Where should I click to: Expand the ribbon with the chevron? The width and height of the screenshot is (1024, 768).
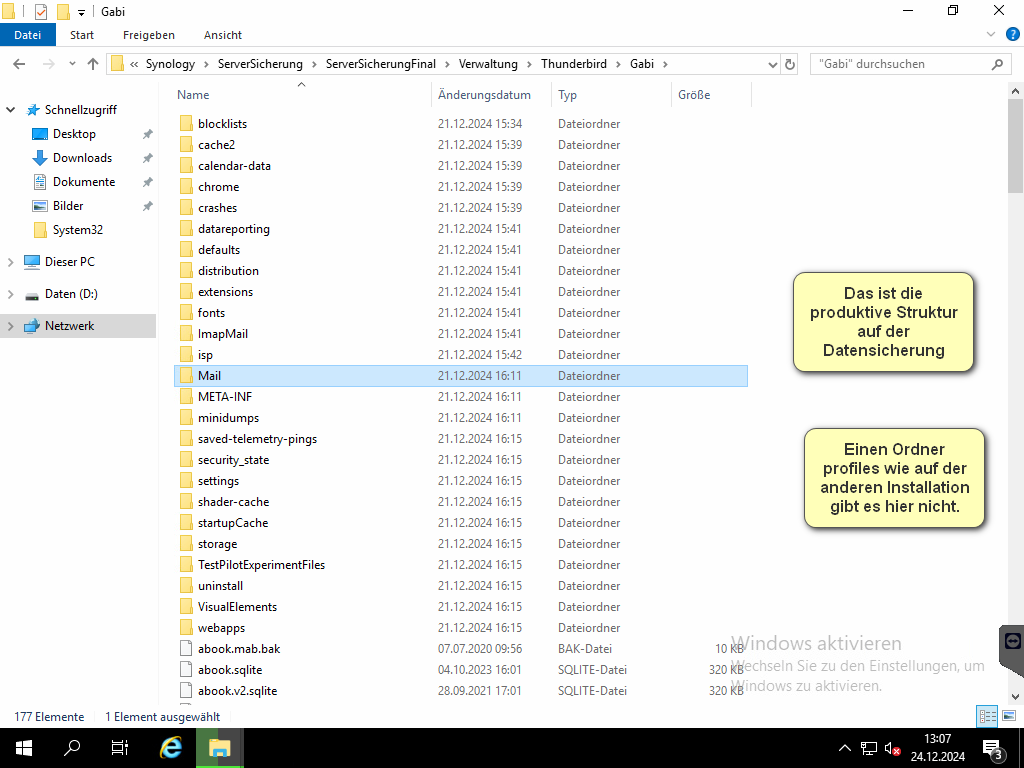click(991, 35)
